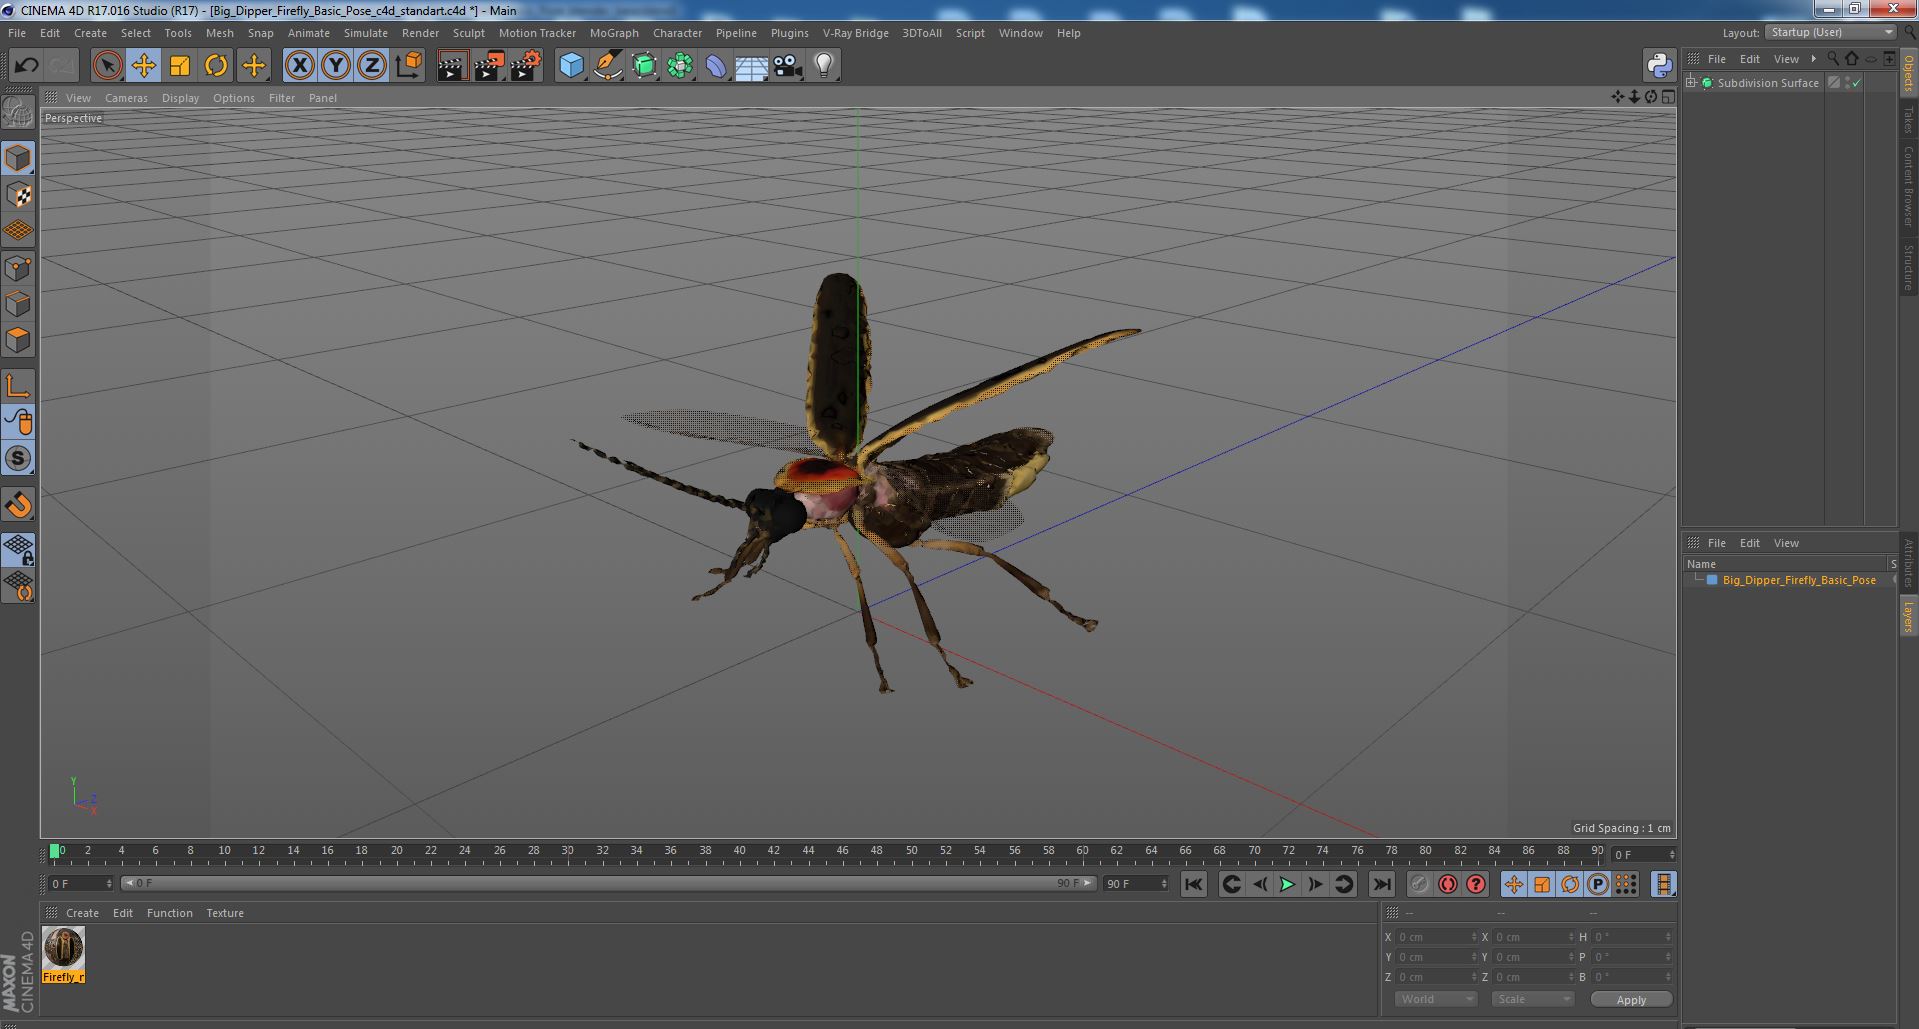Click the preview range slider bar
Viewport: 1919px width, 1029px height.
point(608,883)
